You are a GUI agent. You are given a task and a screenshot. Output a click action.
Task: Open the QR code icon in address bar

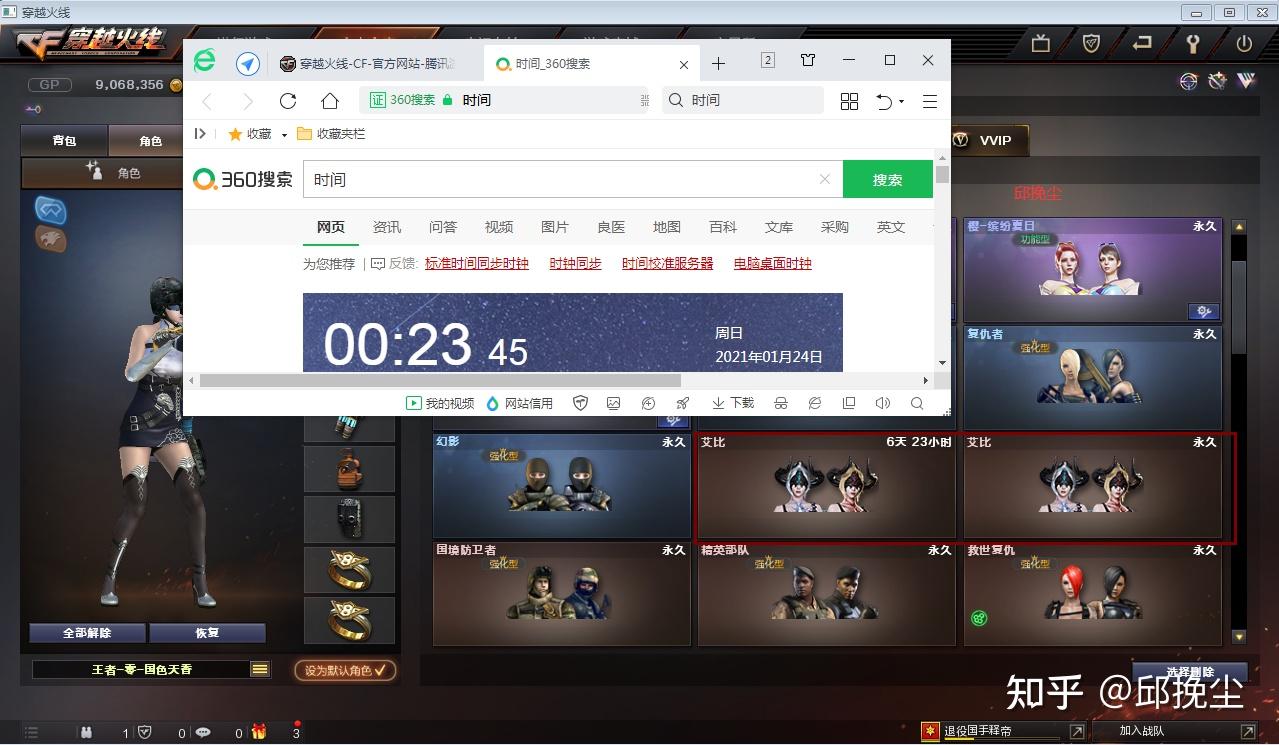pos(644,100)
